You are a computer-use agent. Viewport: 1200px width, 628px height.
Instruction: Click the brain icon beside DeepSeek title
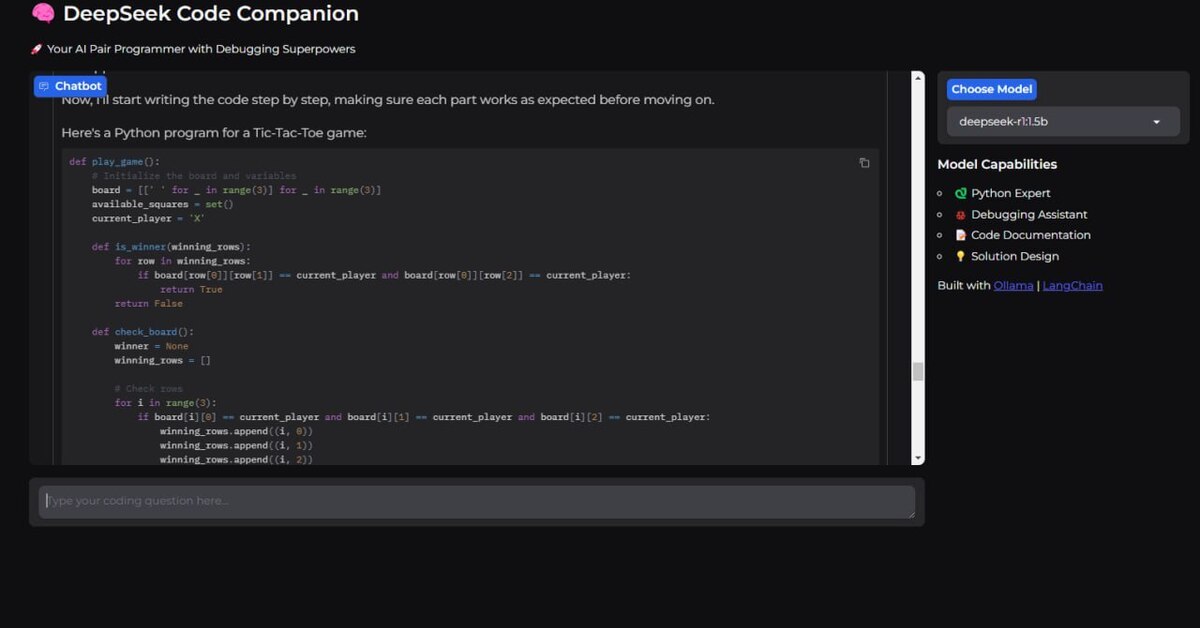[43, 14]
